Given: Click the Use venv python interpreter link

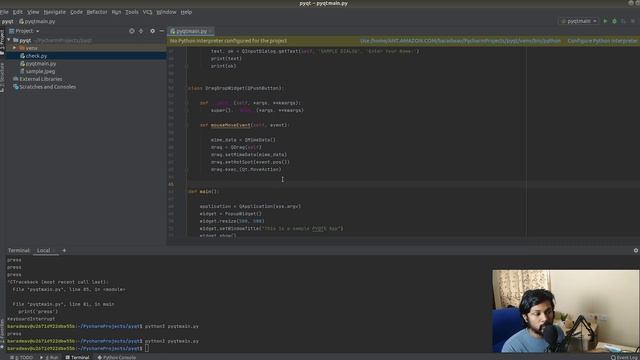Looking at the screenshot, I should (x=460, y=41).
